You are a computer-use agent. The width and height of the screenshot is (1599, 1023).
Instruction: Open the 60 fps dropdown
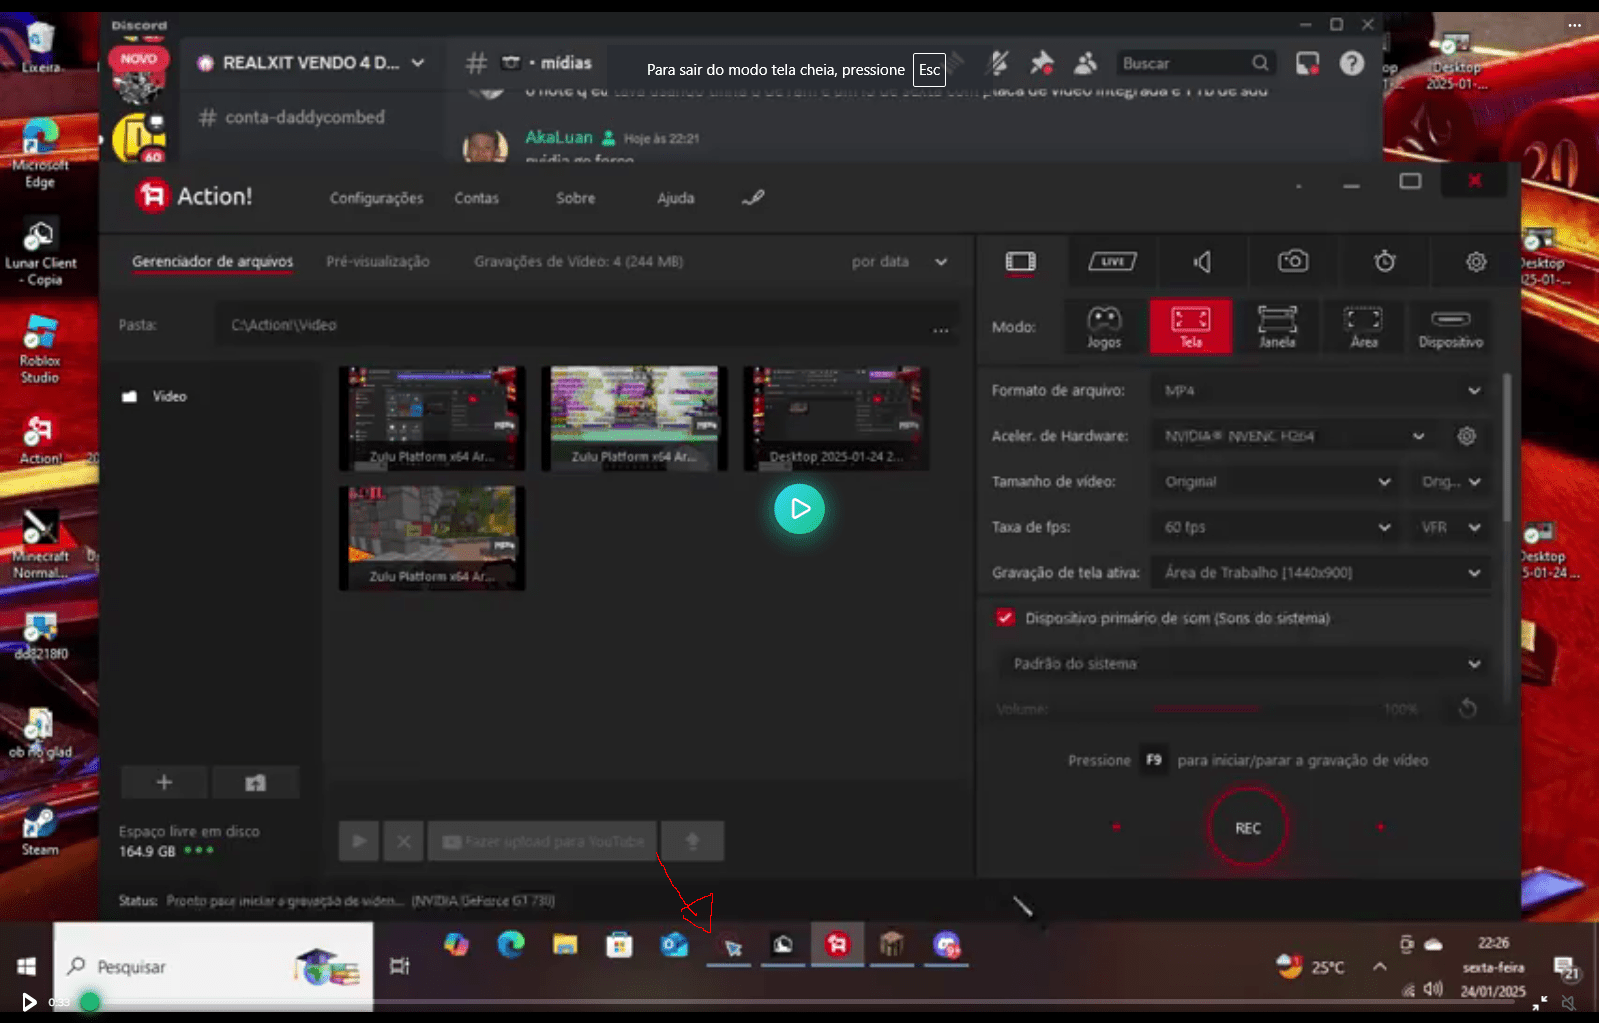tap(1276, 527)
